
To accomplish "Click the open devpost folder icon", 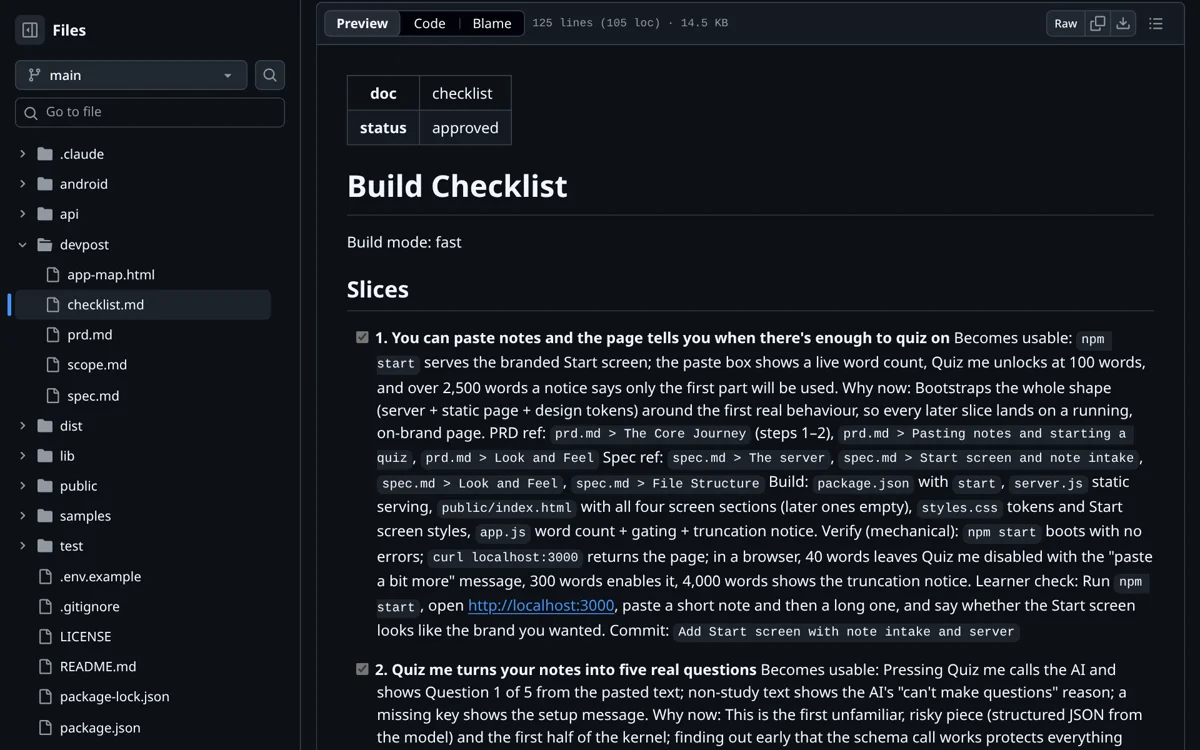I will point(45,244).
